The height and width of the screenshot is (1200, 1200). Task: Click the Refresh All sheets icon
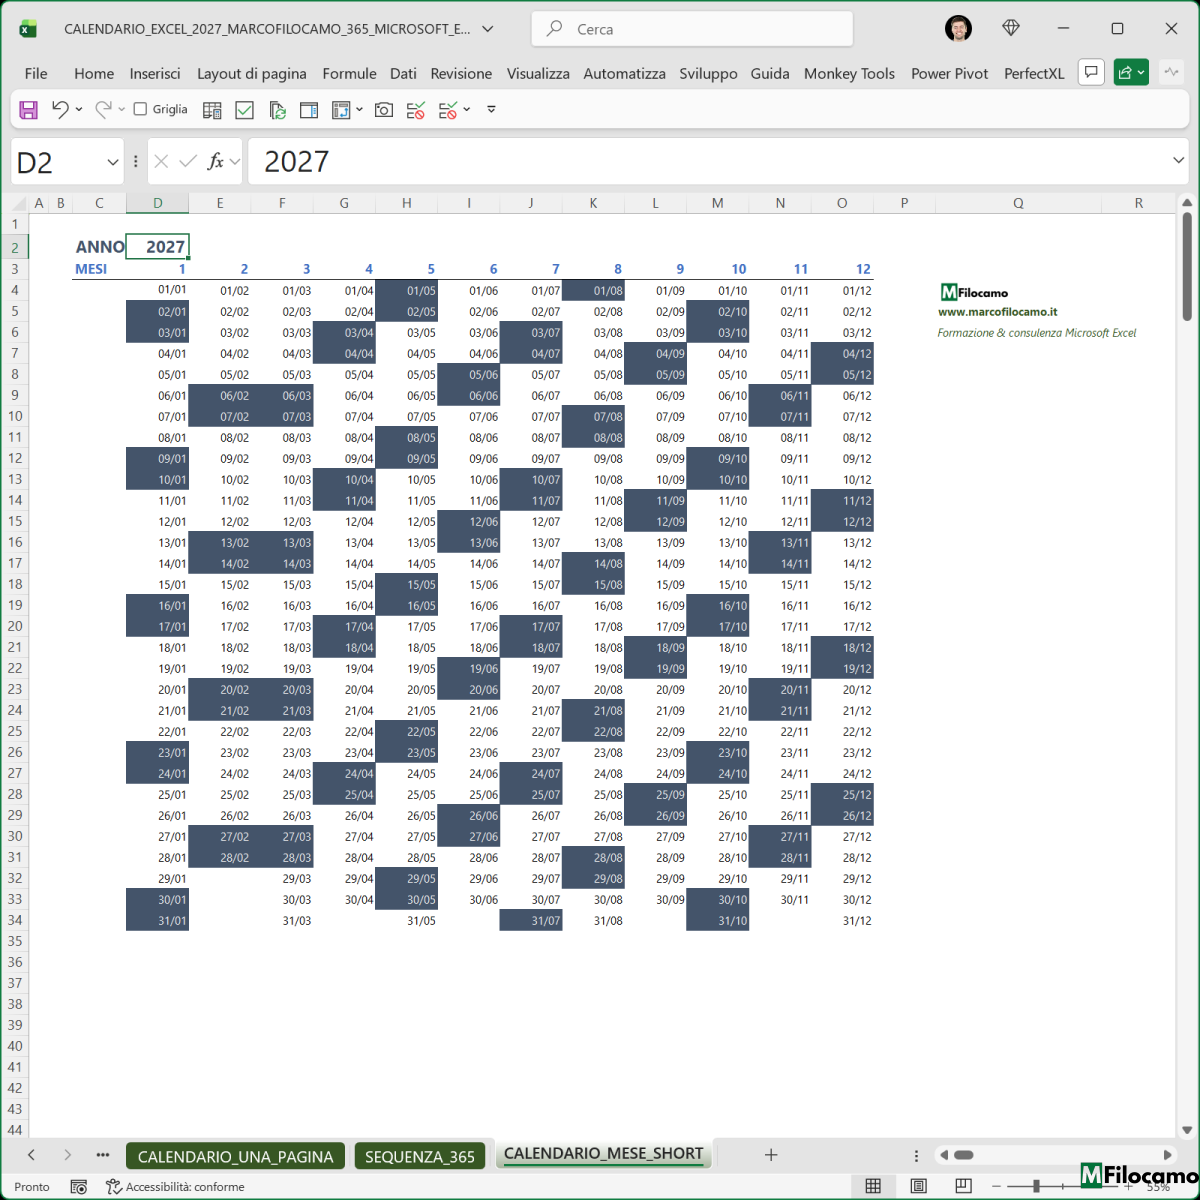pos(277,110)
